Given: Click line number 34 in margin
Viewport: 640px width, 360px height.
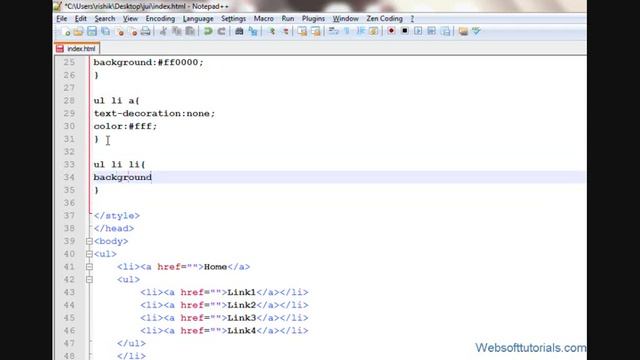Looking at the screenshot, I should 69,177.
